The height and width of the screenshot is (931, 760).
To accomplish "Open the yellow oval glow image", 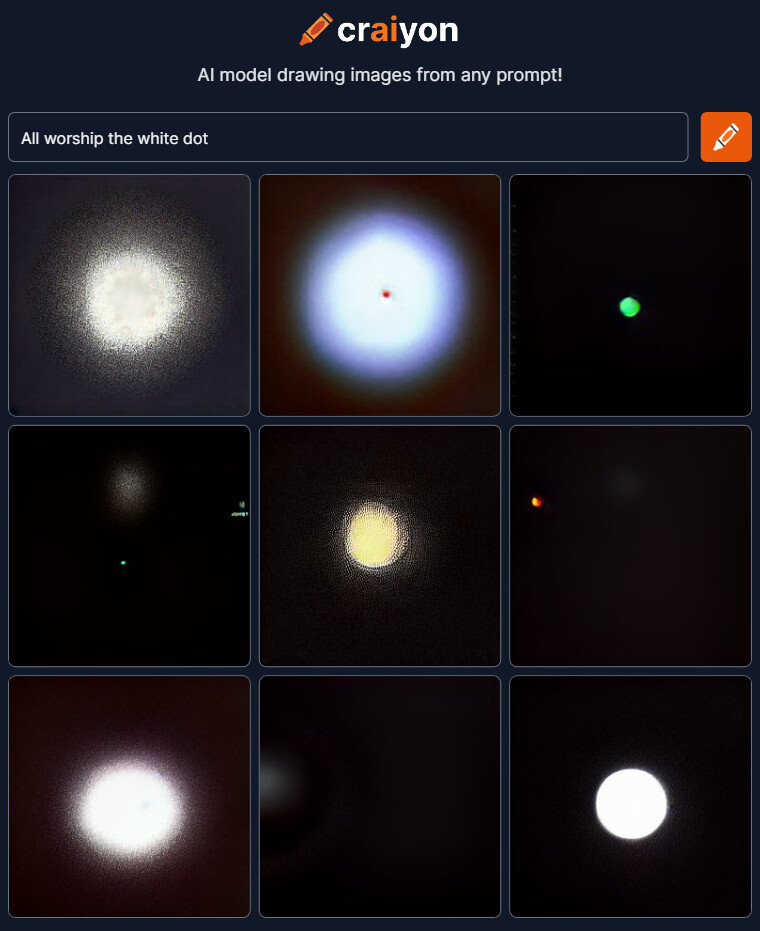I will click(380, 546).
